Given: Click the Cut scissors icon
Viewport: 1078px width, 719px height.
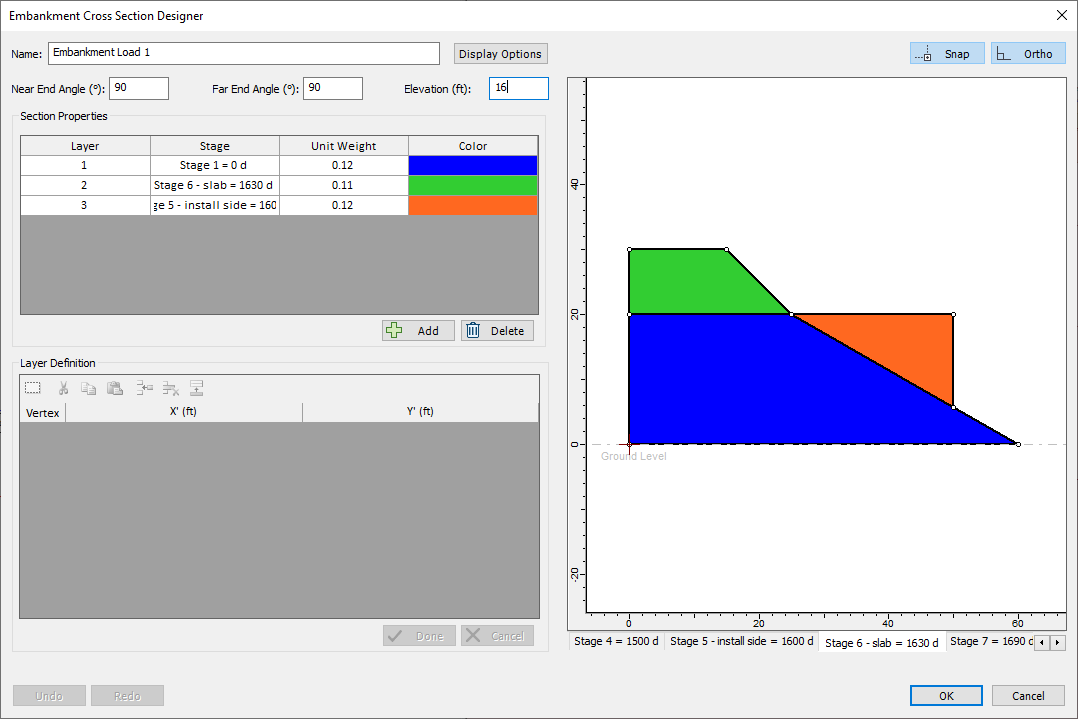Looking at the screenshot, I should [63, 388].
